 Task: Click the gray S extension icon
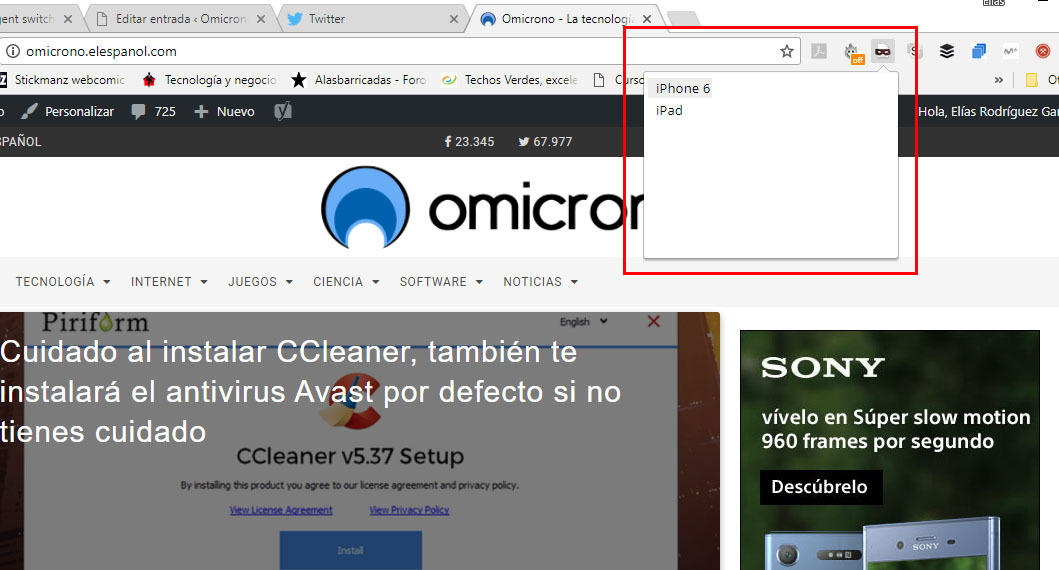(914, 51)
